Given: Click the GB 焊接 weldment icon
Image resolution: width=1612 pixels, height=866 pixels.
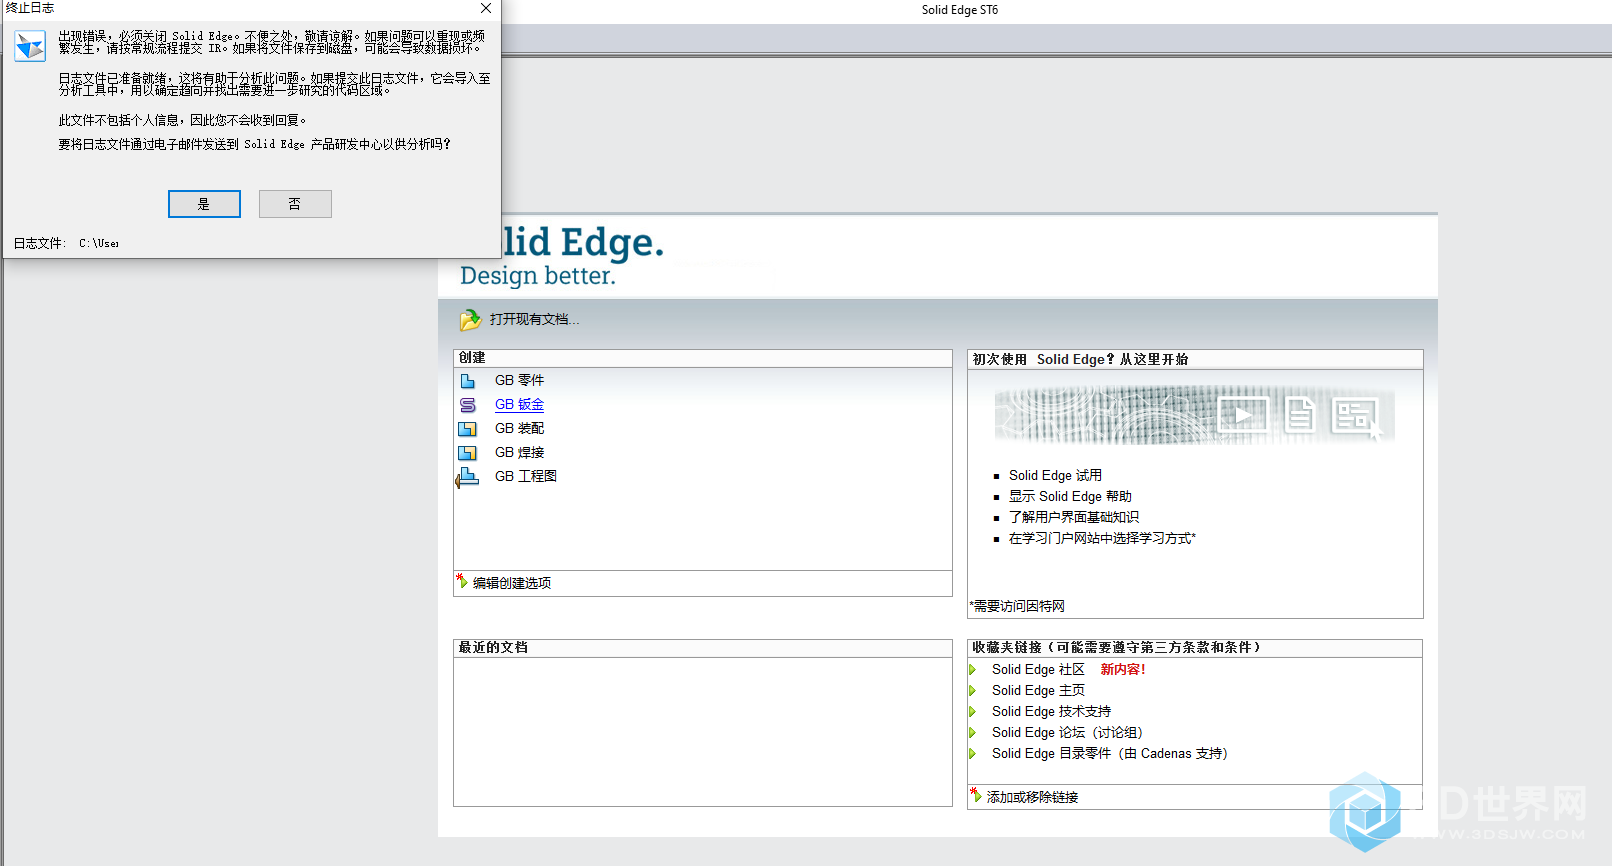Looking at the screenshot, I should 467,453.
